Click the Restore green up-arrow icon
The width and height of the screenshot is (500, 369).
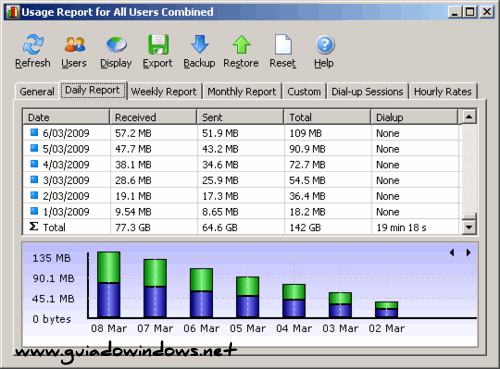click(x=241, y=44)
